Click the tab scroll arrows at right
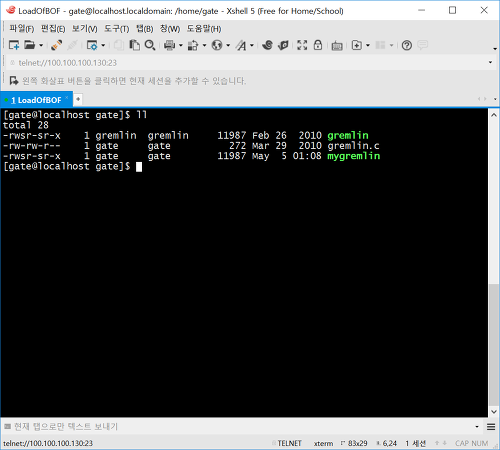This screenshot has width=500, height=450. [482, 99]
